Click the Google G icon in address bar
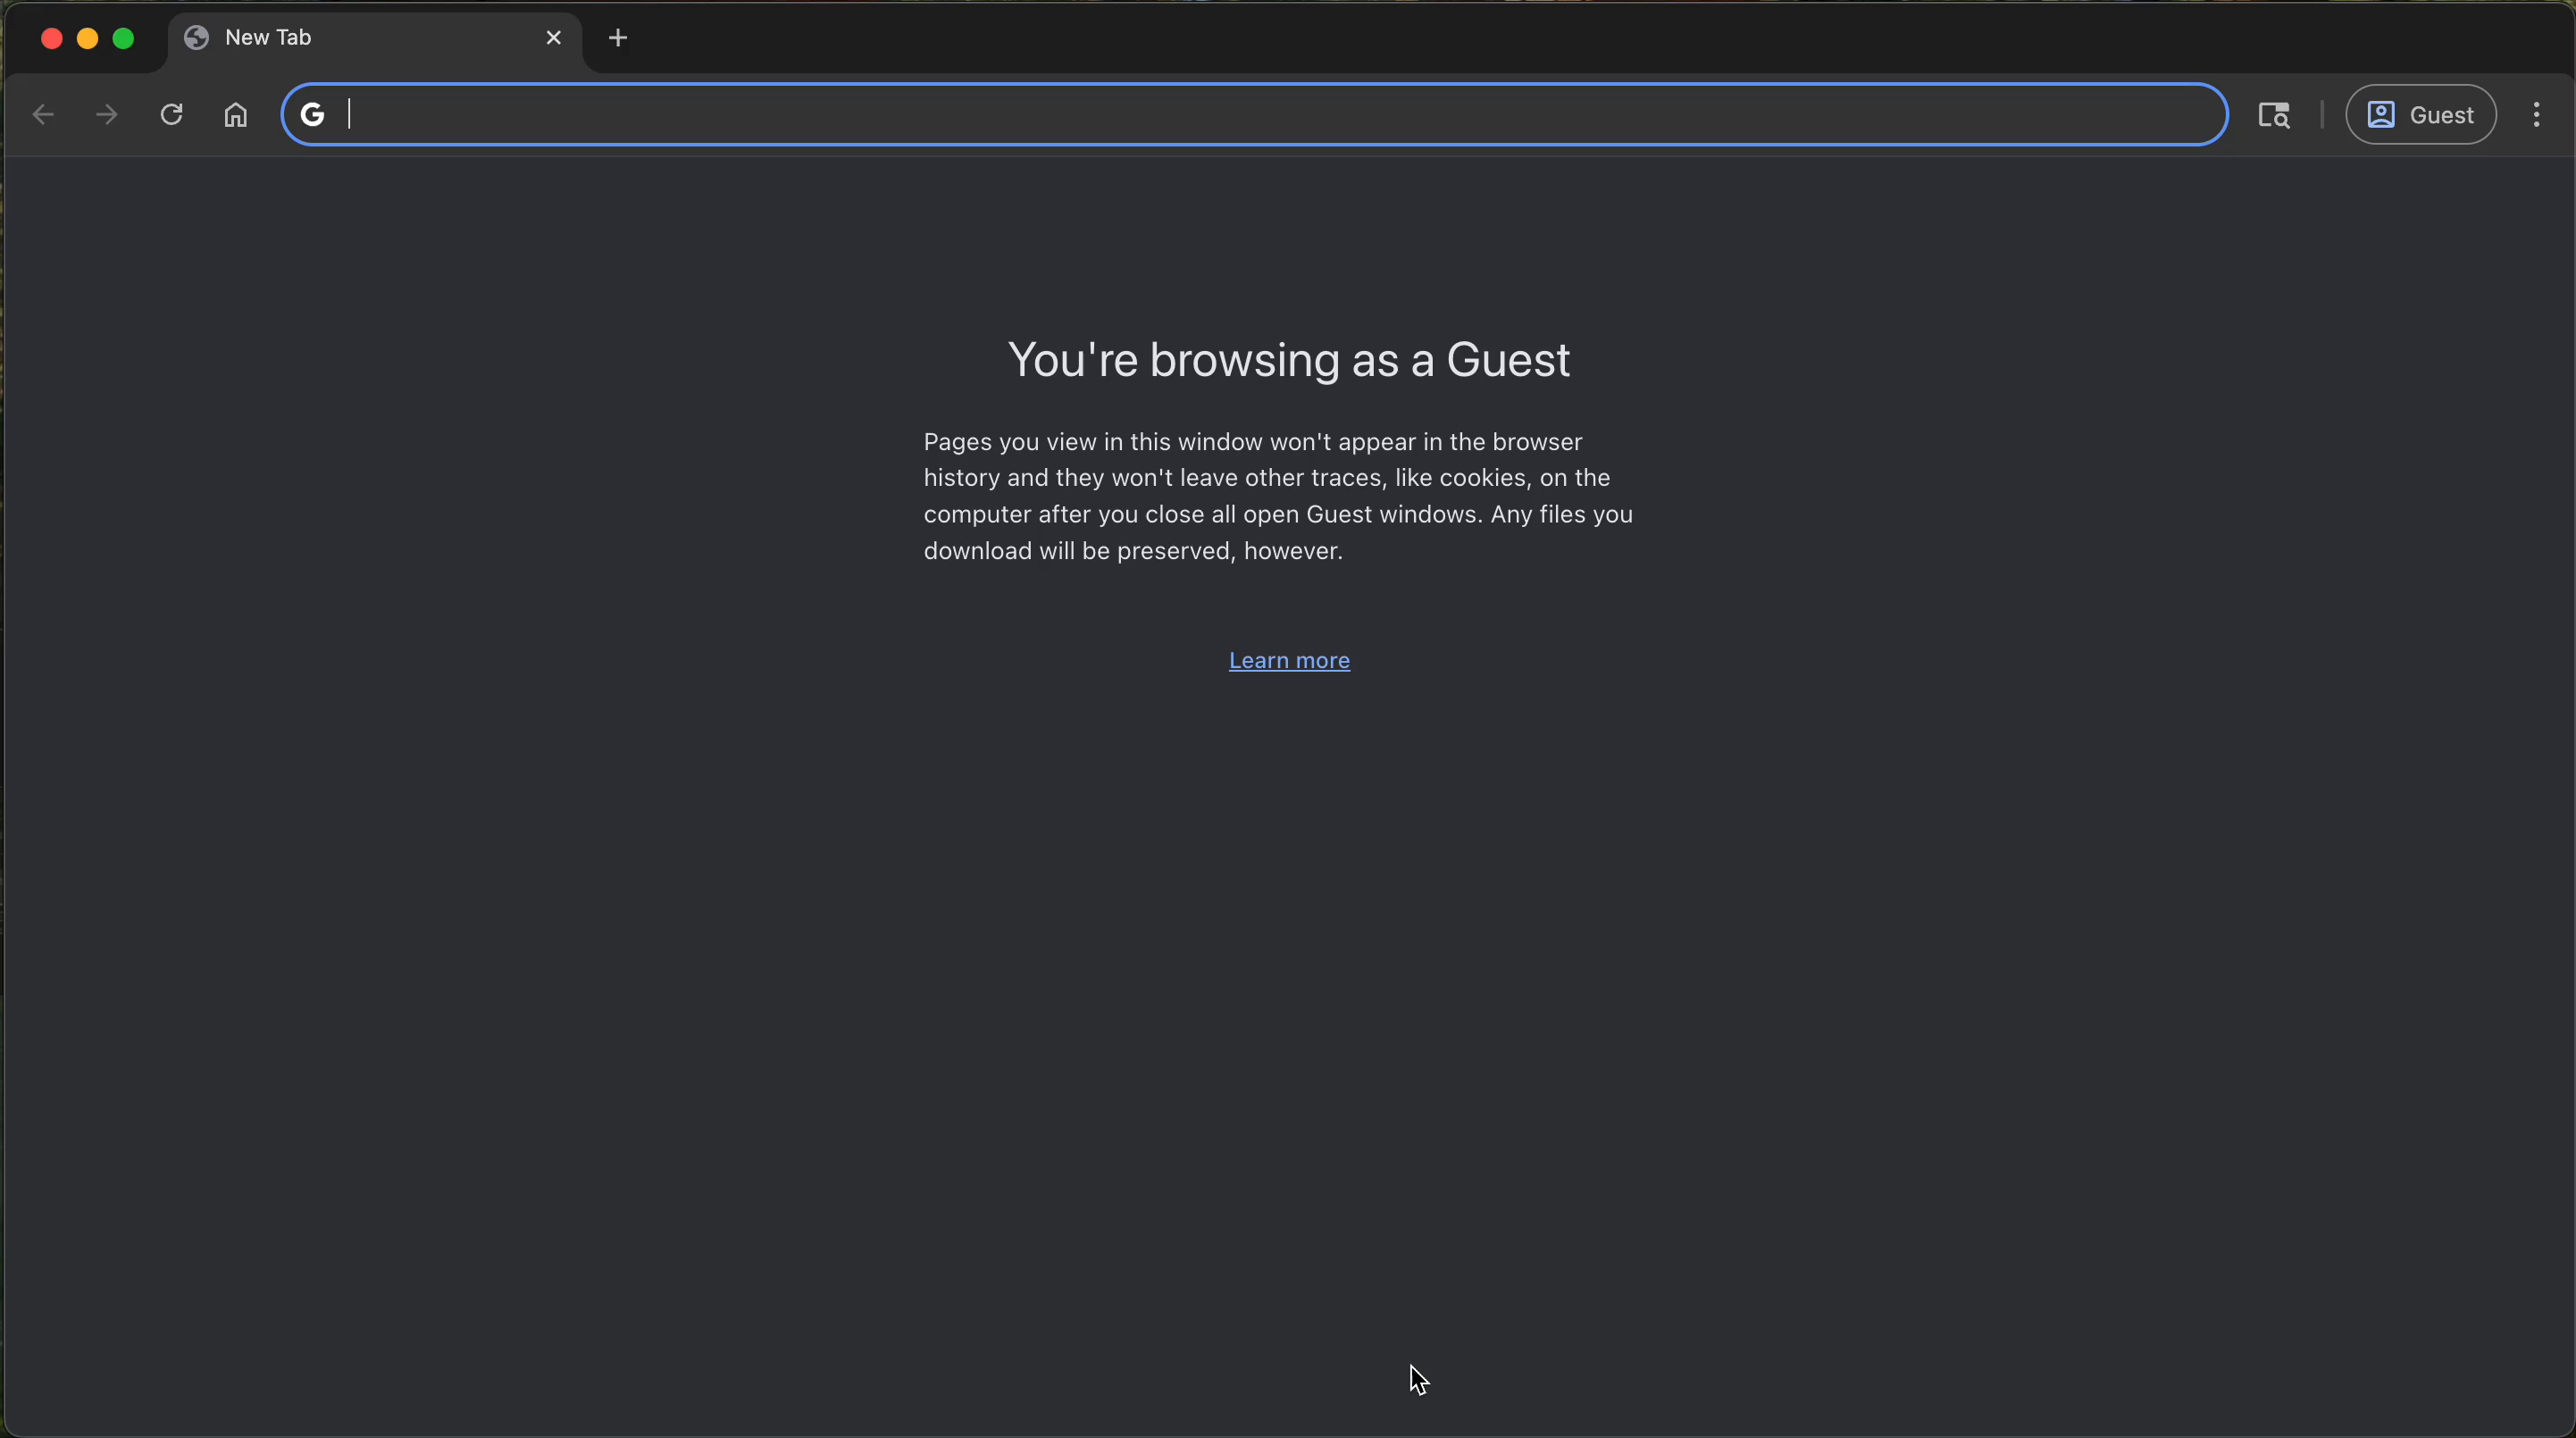 [313, 115]
